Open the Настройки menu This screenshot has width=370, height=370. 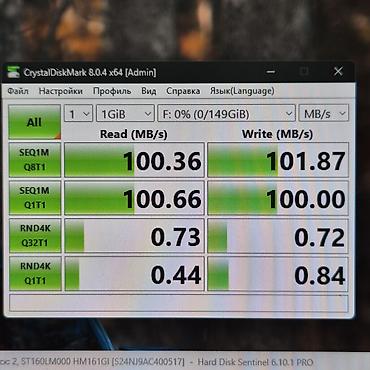click(61, 91)
